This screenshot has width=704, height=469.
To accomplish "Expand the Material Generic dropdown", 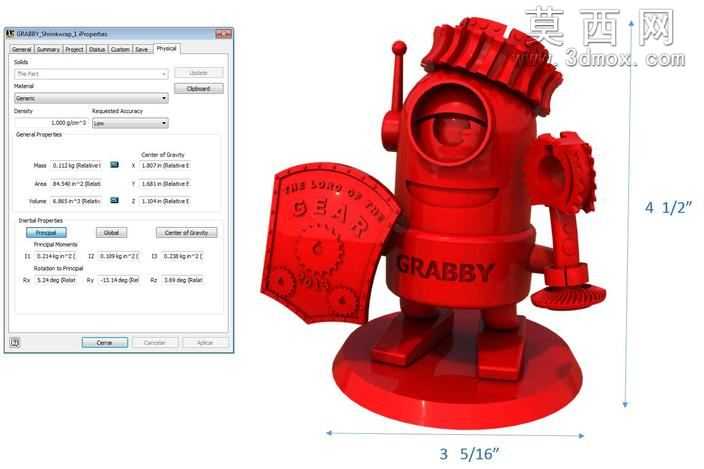I will click(x=92, y=98).
